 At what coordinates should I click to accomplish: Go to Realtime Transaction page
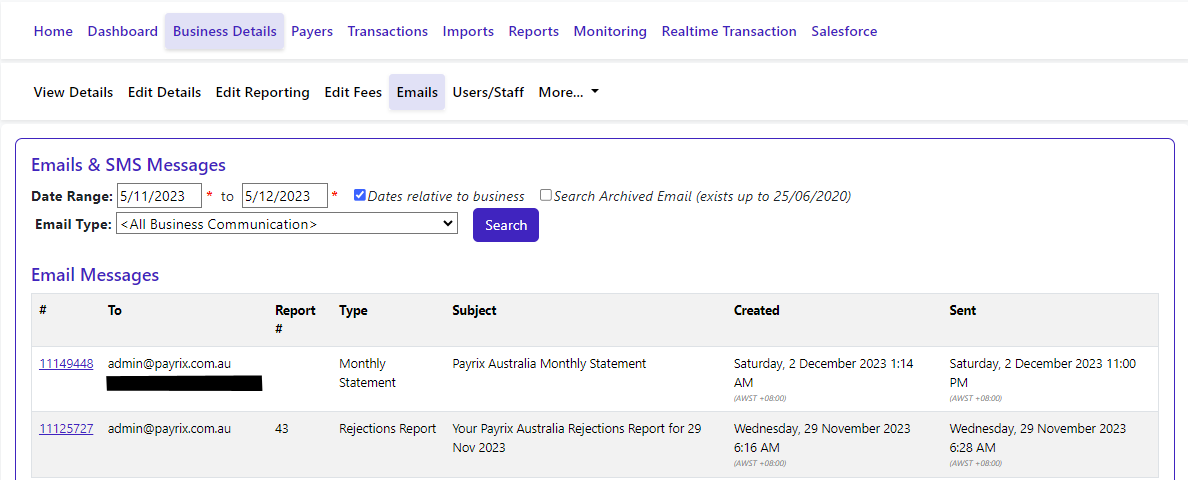pyautogui.click(x=729, y=31)
